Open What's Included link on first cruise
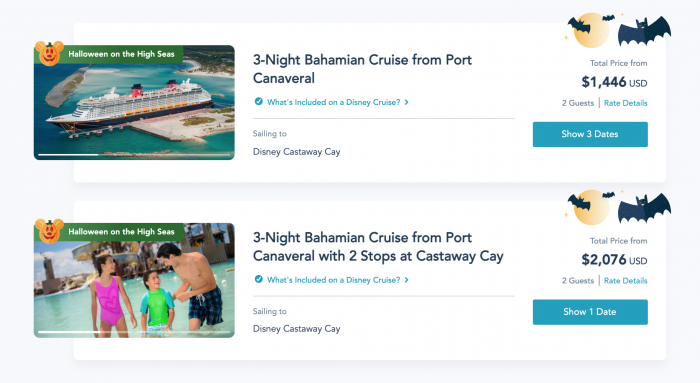 (333, 102)
